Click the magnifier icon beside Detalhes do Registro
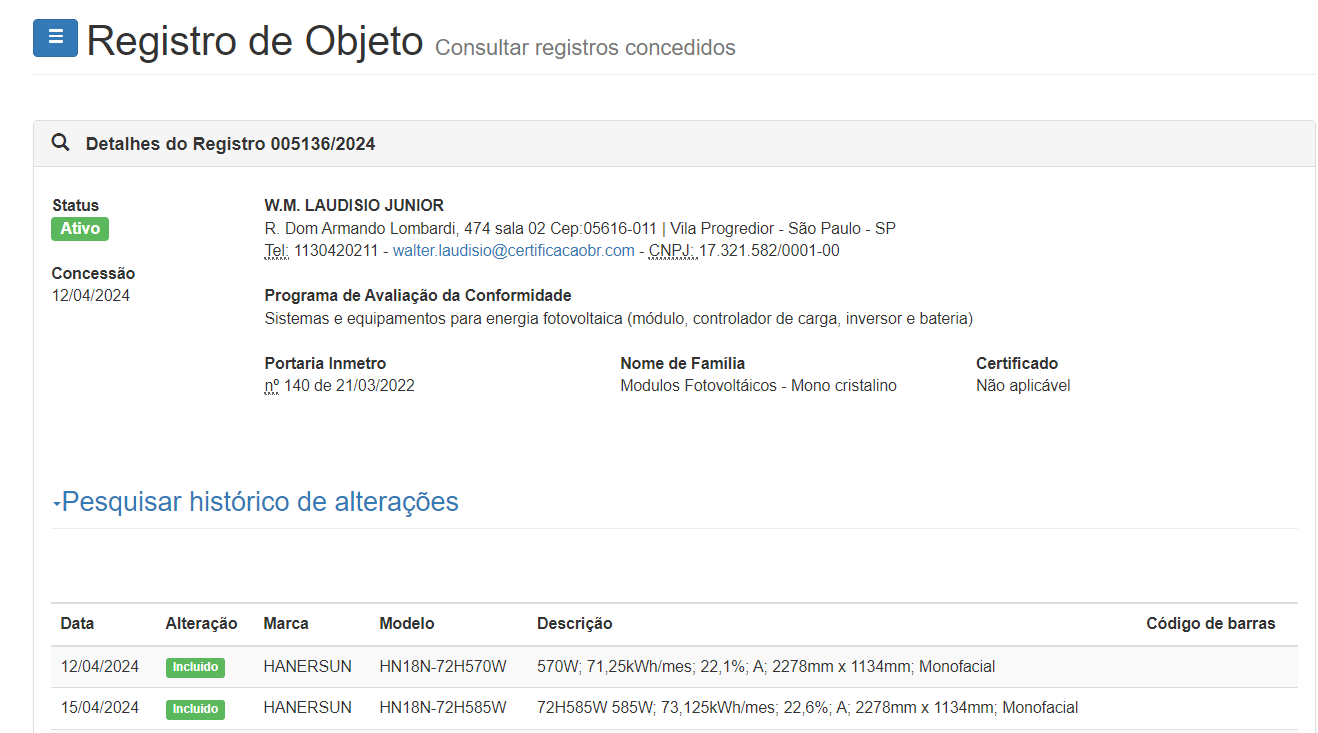 pyautogui.click(x=61, y=143)
